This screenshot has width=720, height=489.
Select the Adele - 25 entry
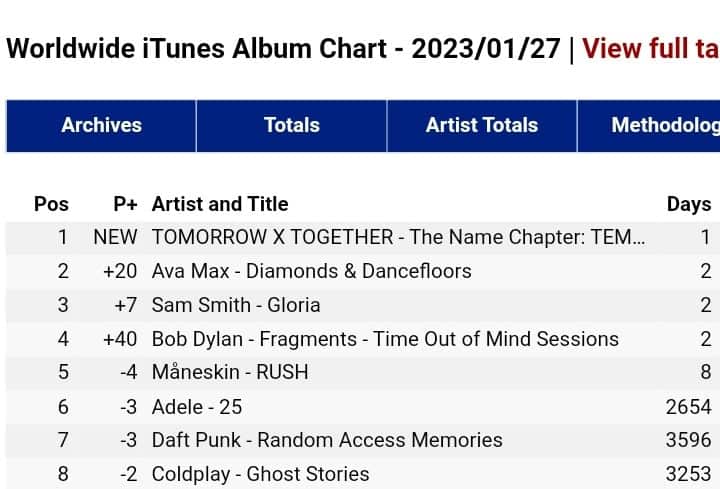[197, 406]
